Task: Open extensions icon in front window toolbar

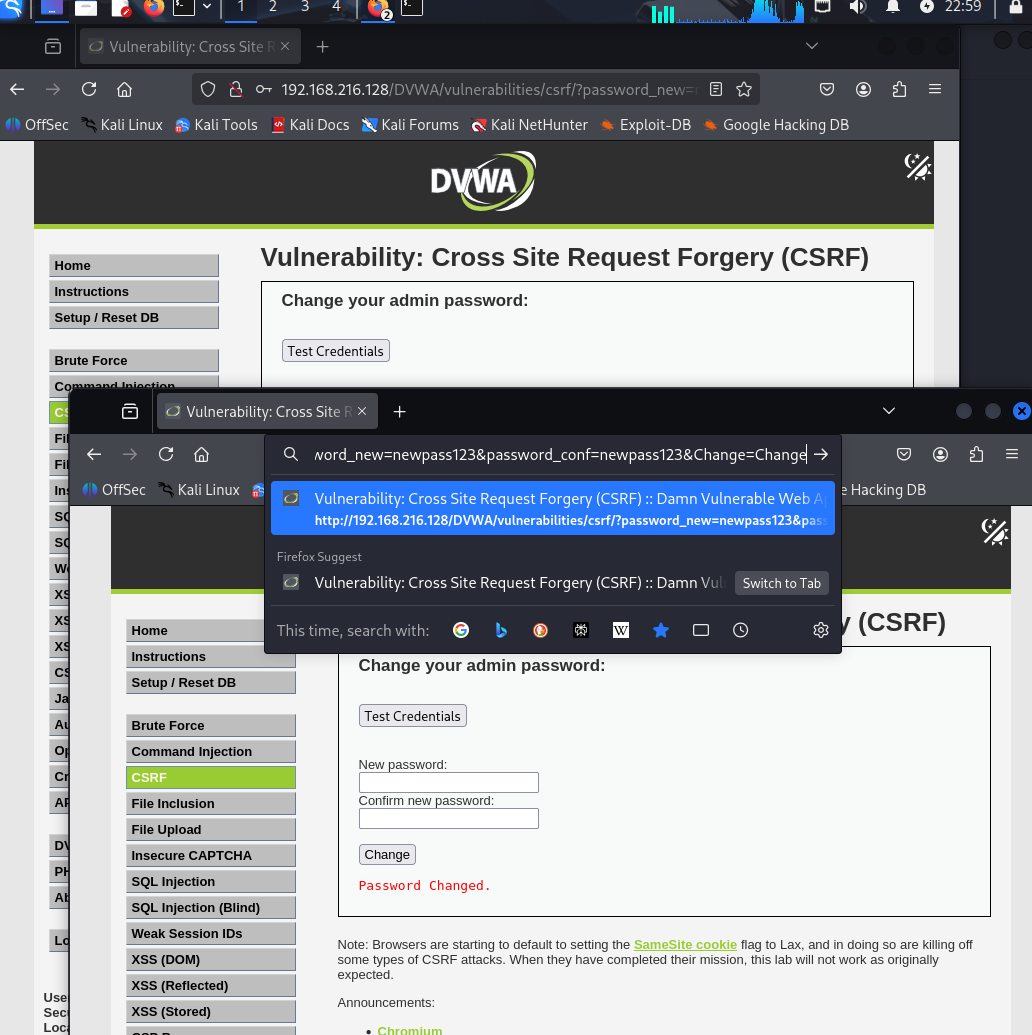Action: tap(977, 454)
